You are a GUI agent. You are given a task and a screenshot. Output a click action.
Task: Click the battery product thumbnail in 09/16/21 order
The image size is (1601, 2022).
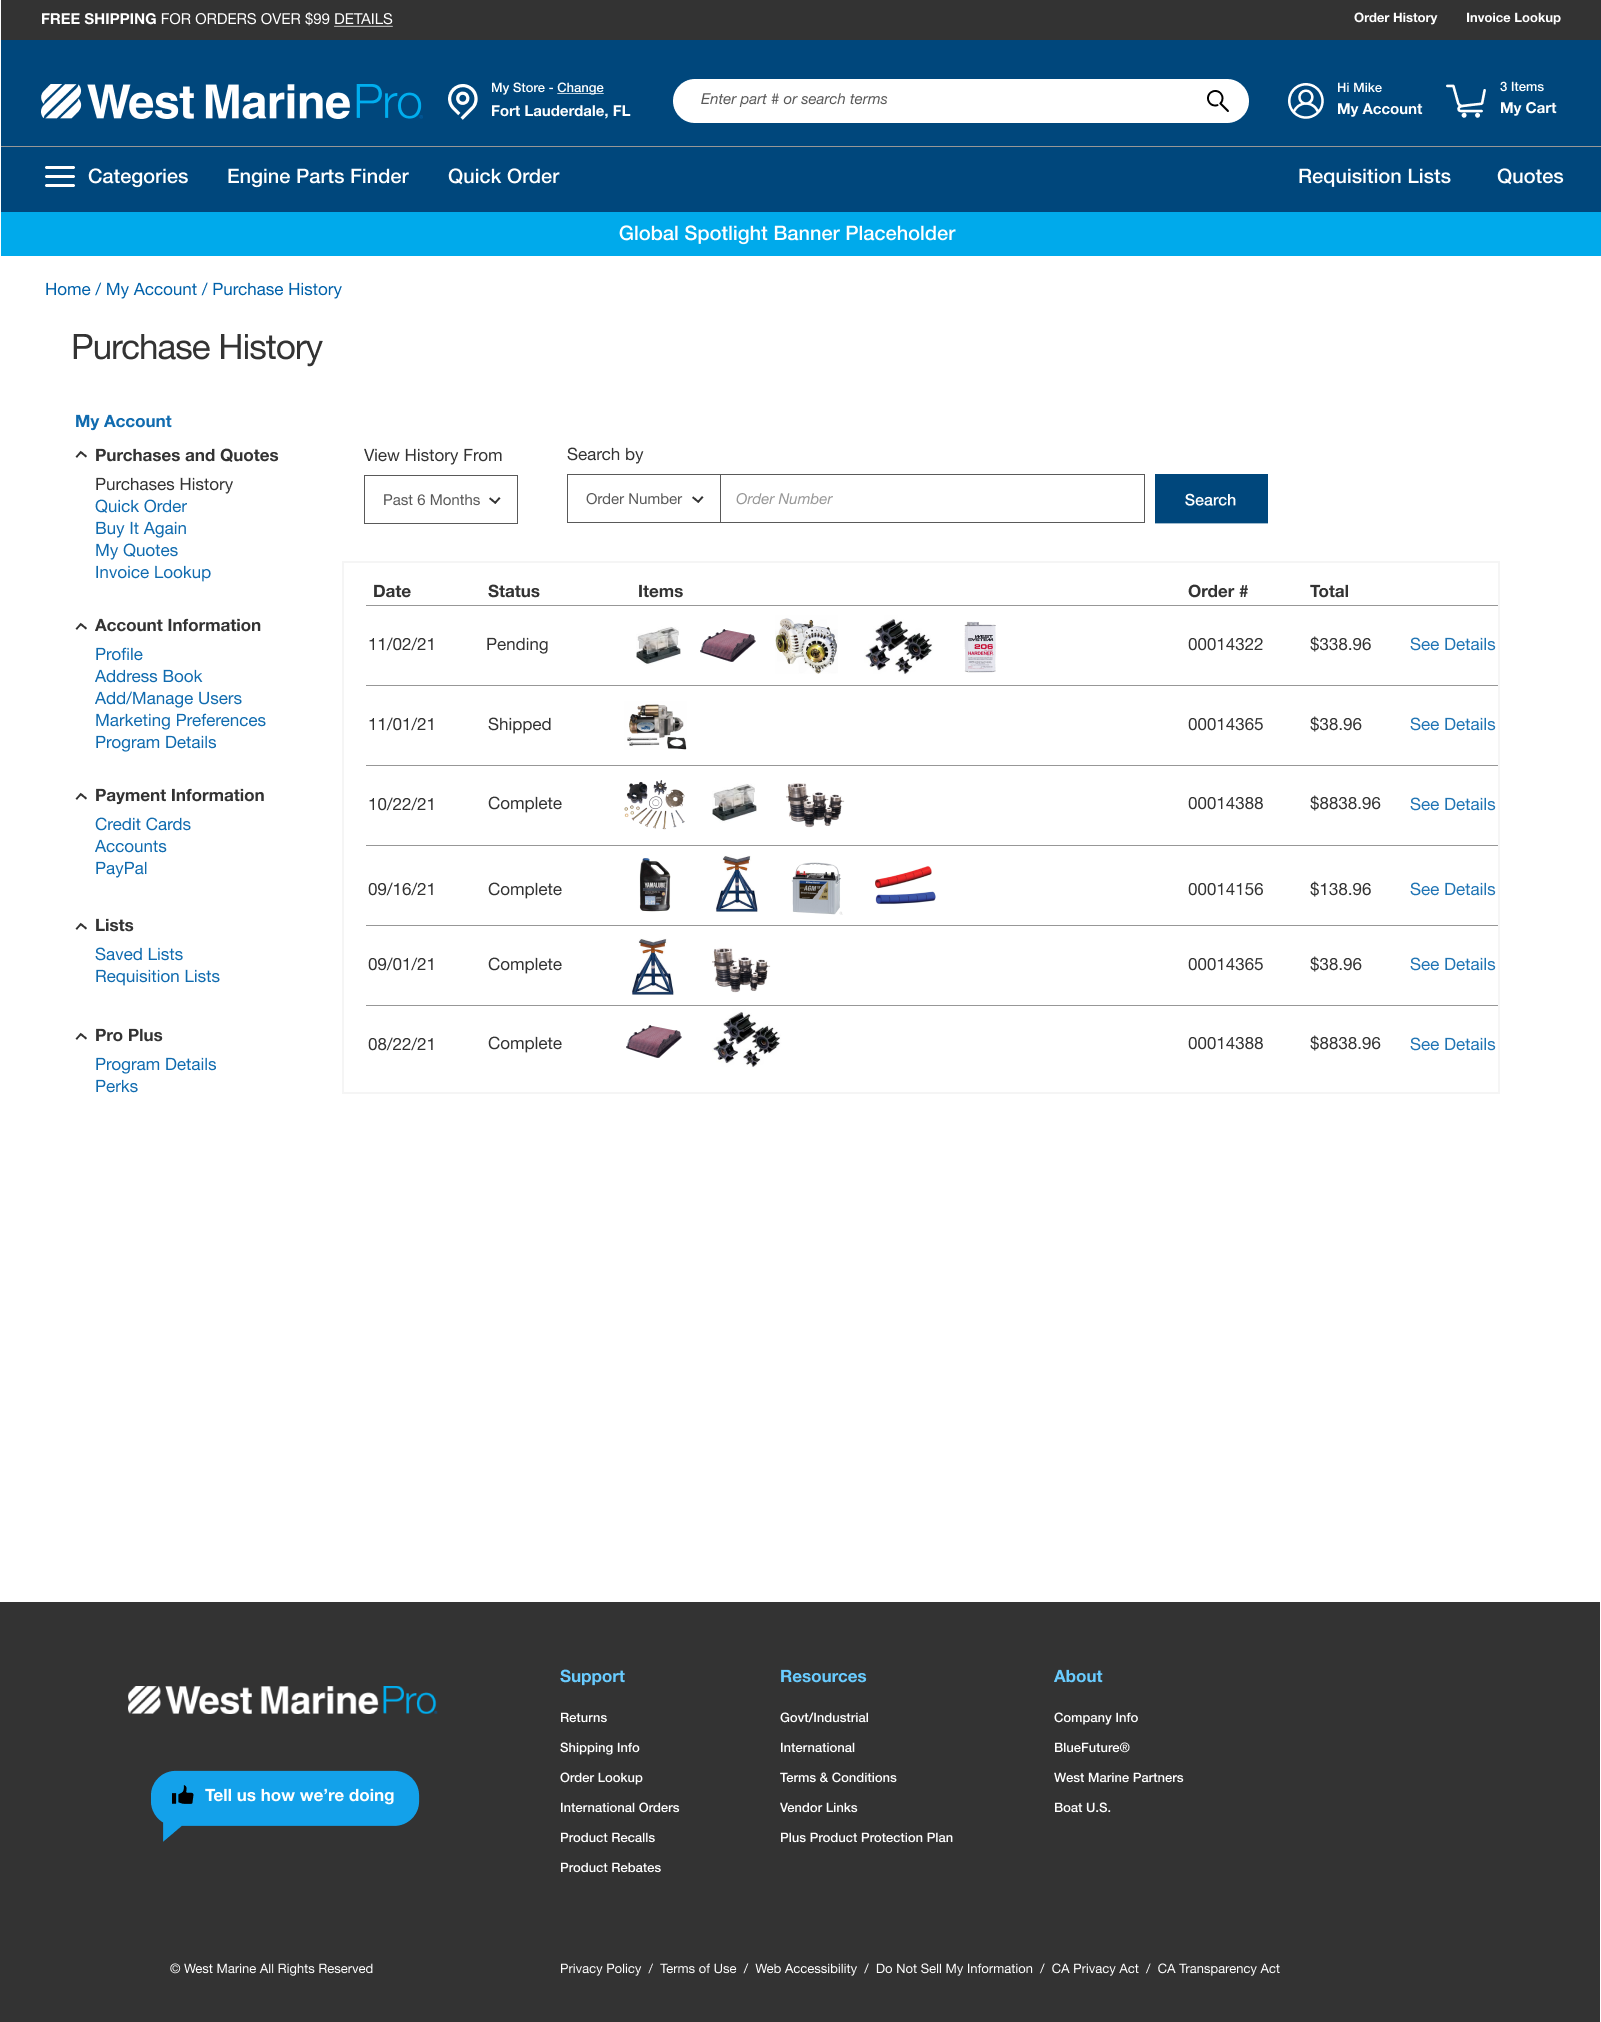[x=816, y=888]
